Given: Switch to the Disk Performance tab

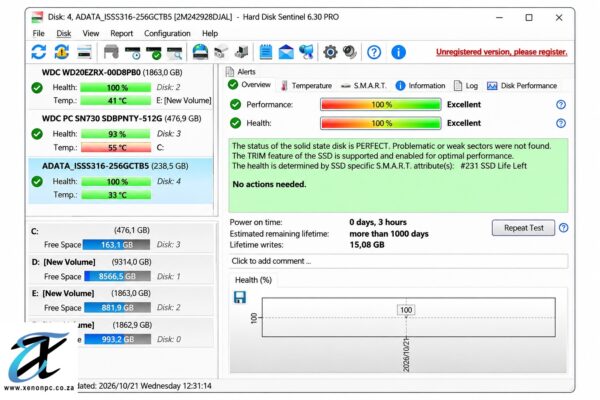Looking at the screenshot, I should click(x=522, y=86).
